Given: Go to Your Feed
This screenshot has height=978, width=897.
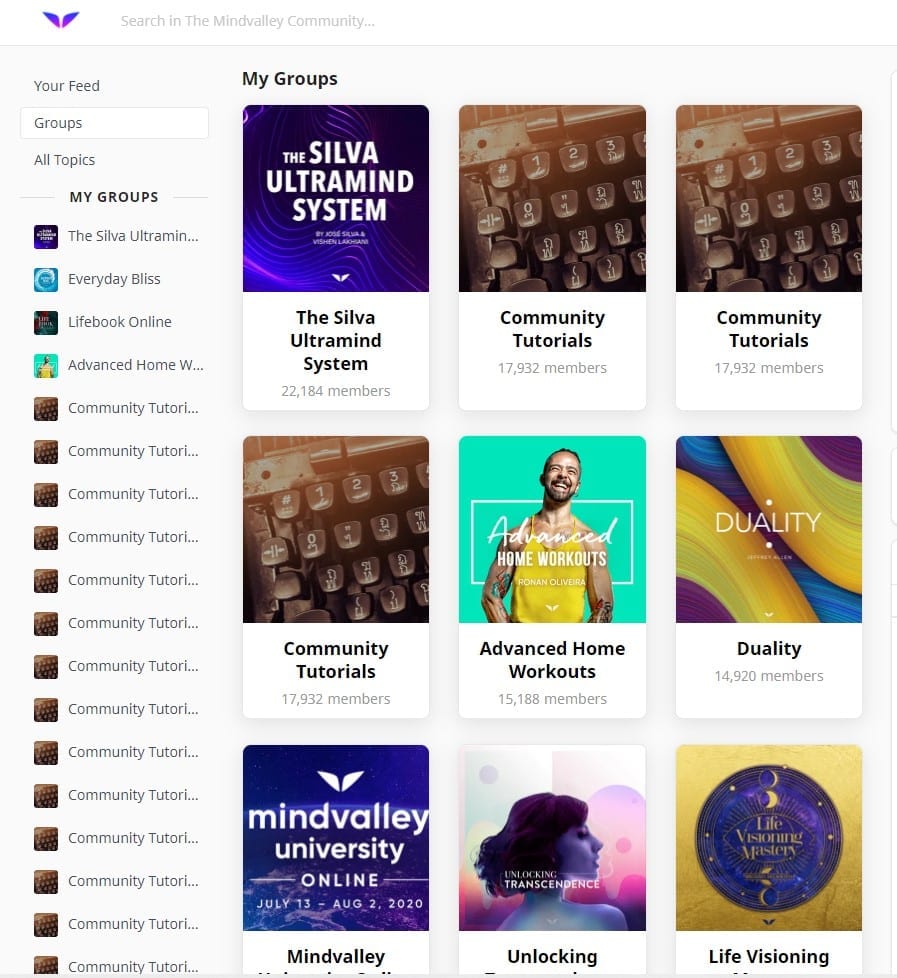Looking at the screenshot, I should coord(67,85).
